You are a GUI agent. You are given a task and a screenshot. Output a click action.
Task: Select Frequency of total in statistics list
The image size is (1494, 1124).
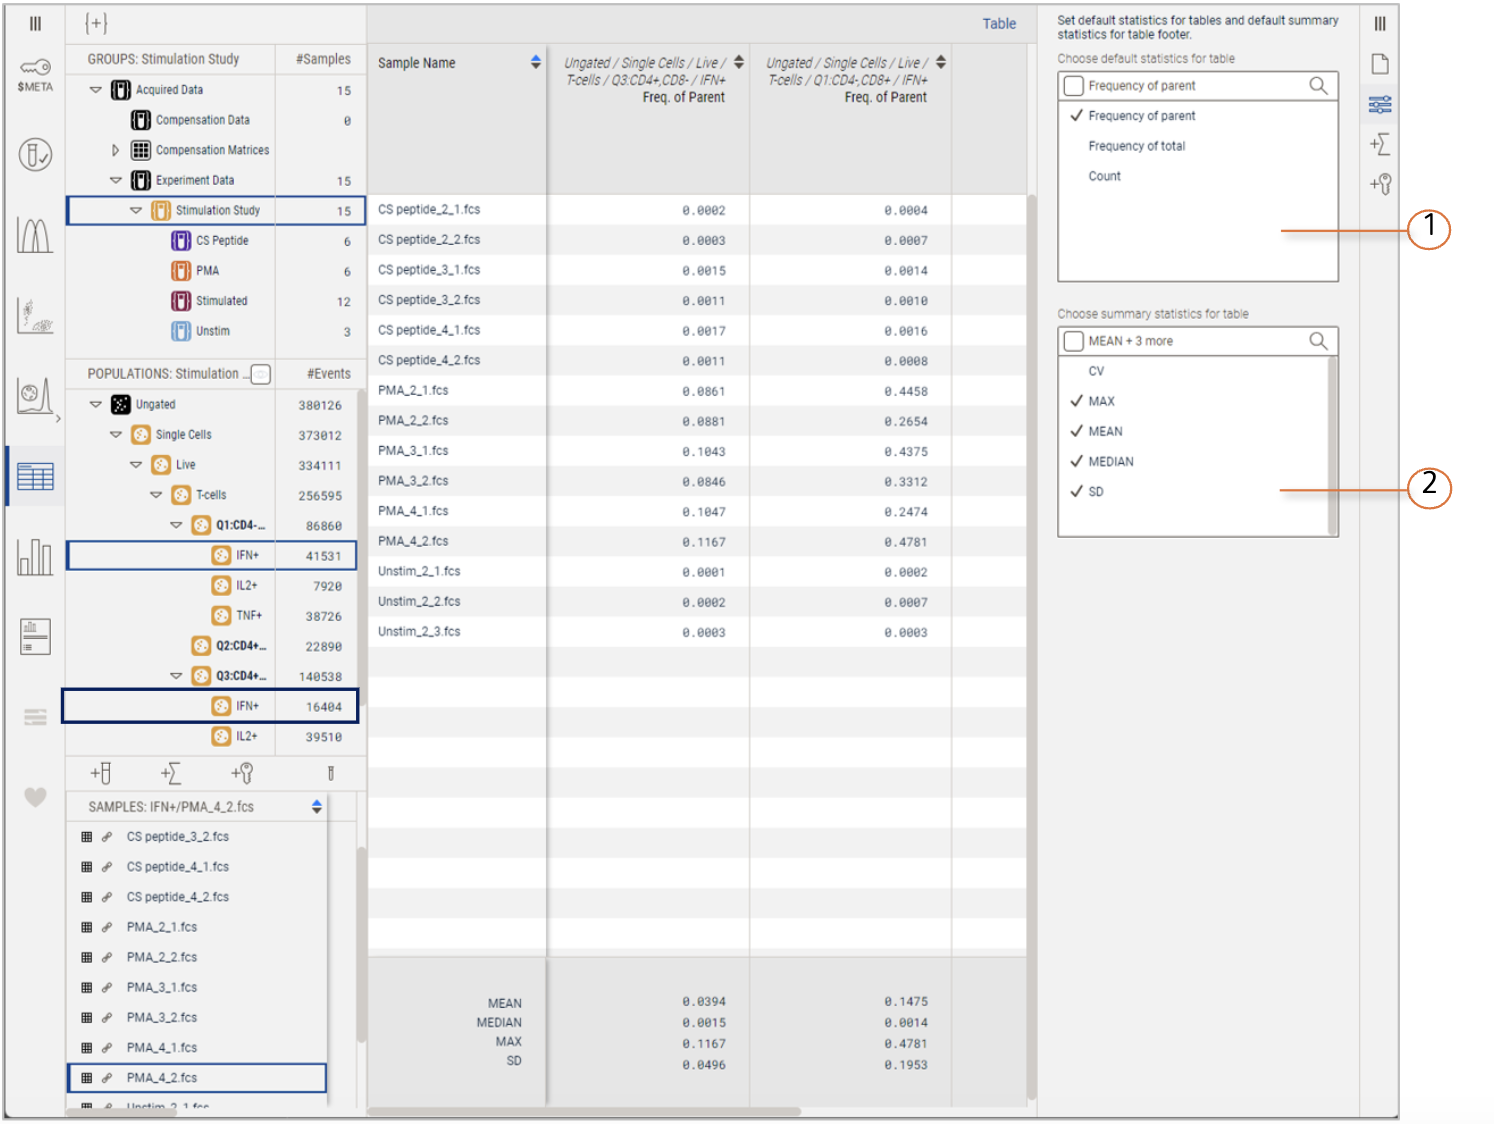click(x=1136, y=146)
